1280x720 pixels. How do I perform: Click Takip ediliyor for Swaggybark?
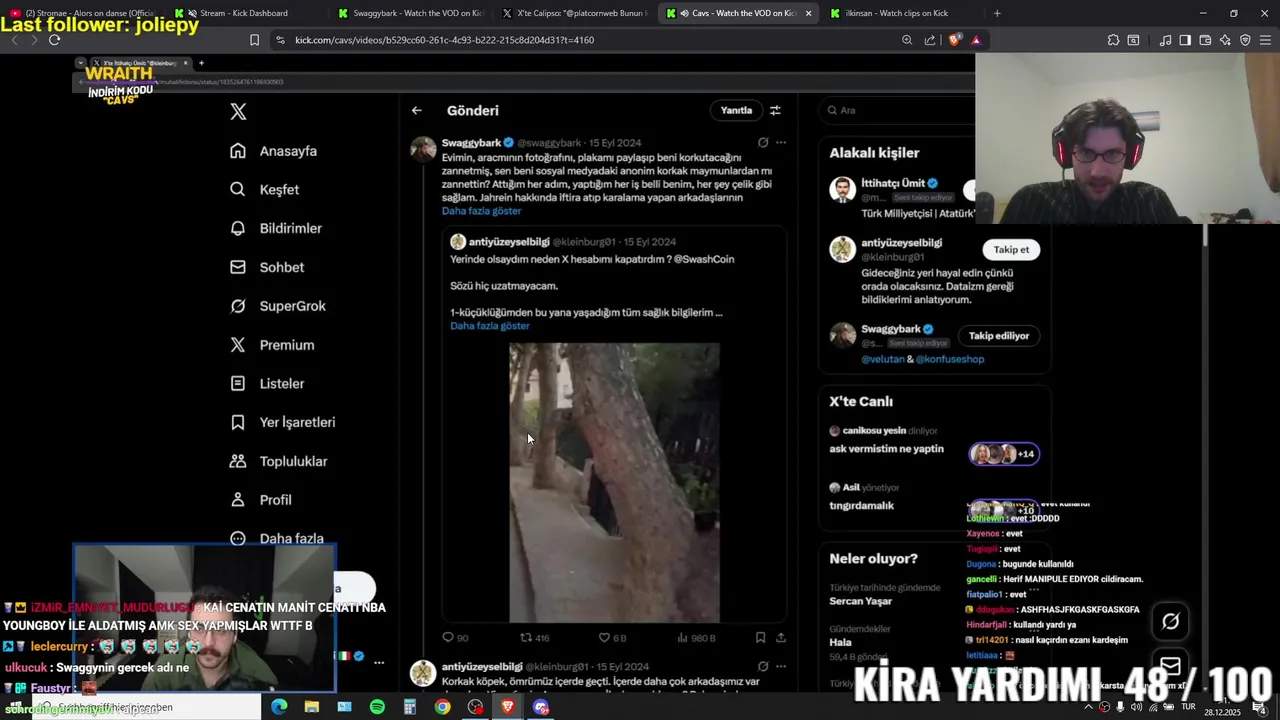tap(998, 336)
